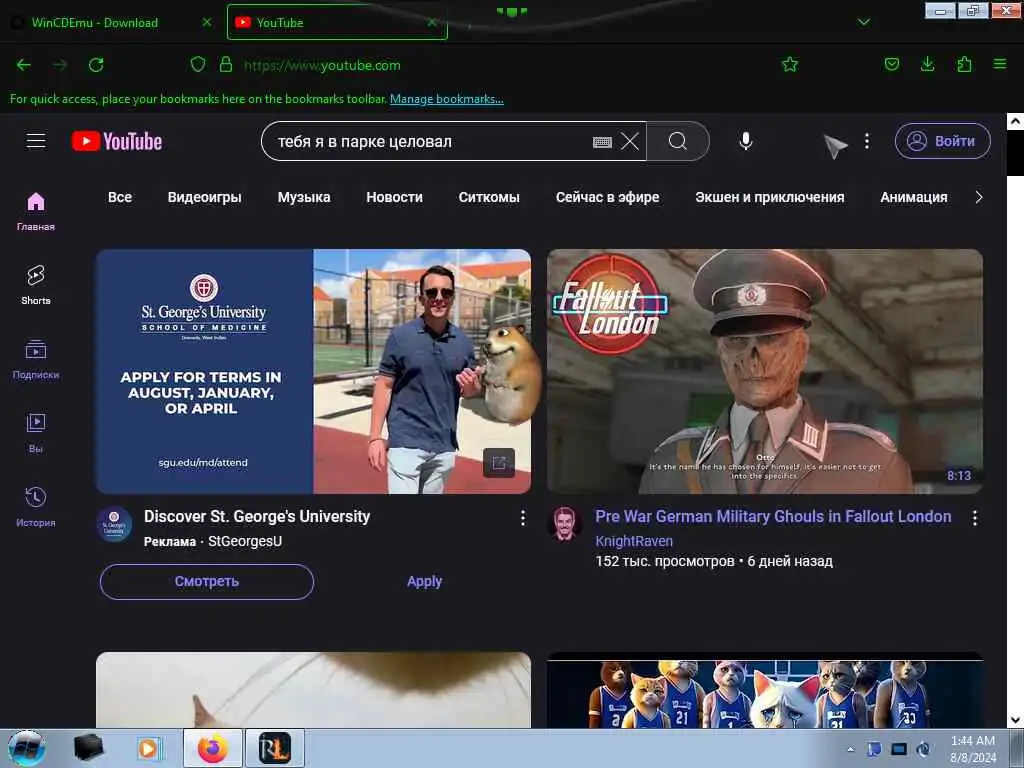Screen dimensions: 1024x768
Task: Open the Manage bookmarks link
Action: tap(447, 99)
